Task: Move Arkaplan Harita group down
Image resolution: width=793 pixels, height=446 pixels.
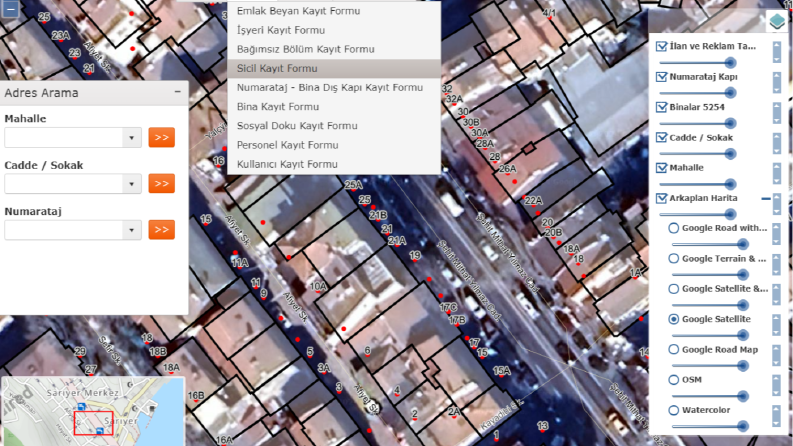Action: [x=777, y=210]
